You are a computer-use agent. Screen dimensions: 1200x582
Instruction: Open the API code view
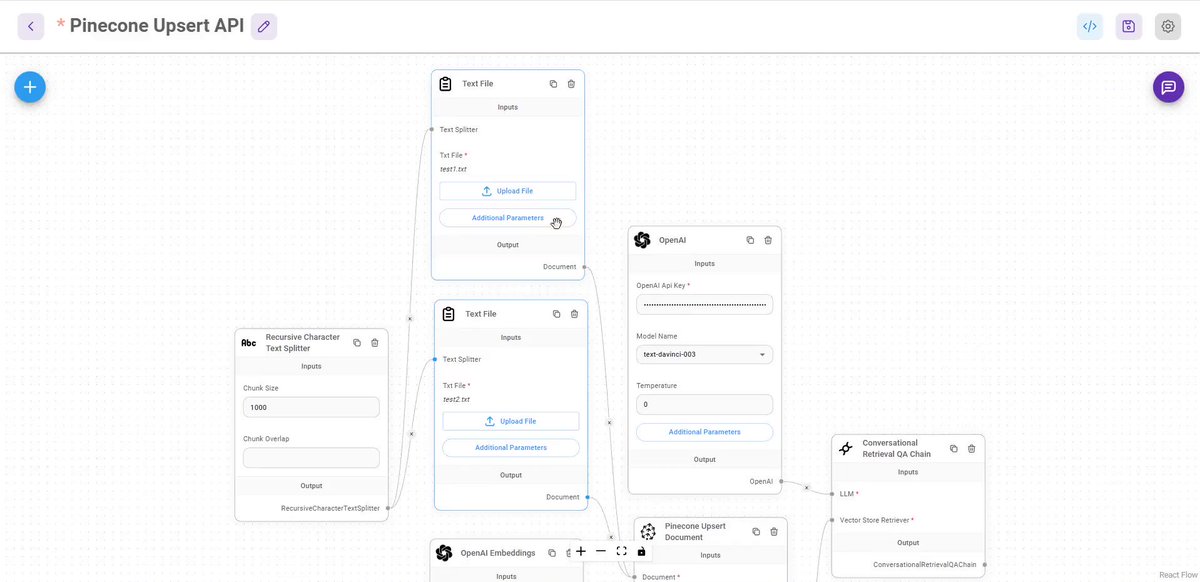(1090, 27)
